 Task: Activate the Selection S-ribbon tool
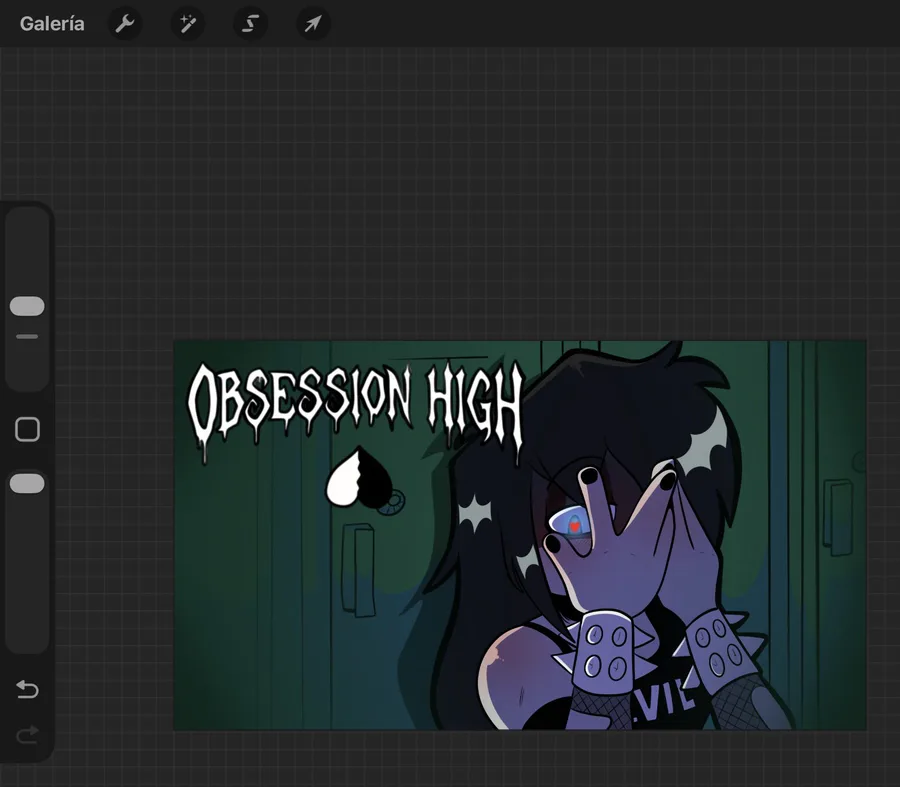pos(250,24)
